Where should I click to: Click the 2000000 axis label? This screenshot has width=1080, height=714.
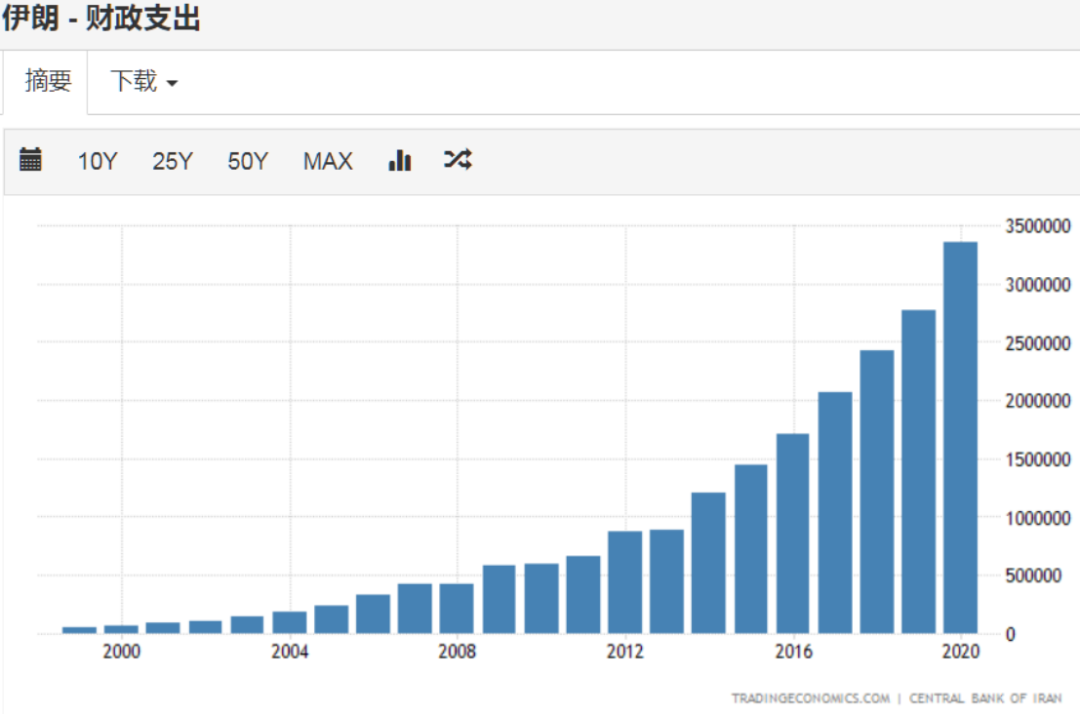click(x=1037, y=401)
